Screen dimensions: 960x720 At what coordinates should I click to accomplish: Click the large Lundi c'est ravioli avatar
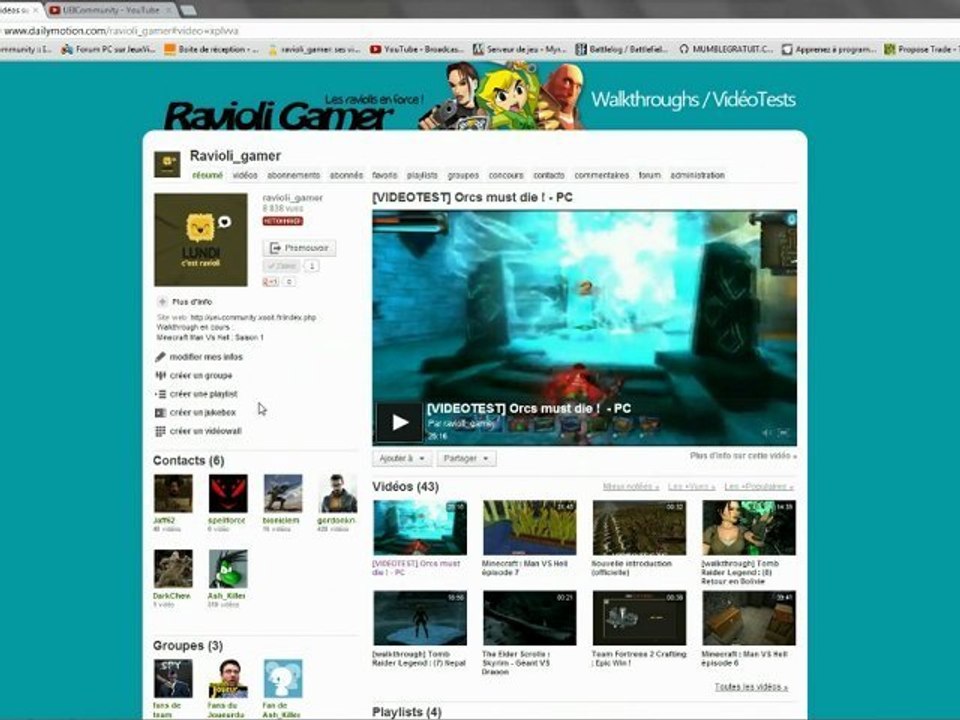(201, 240)
